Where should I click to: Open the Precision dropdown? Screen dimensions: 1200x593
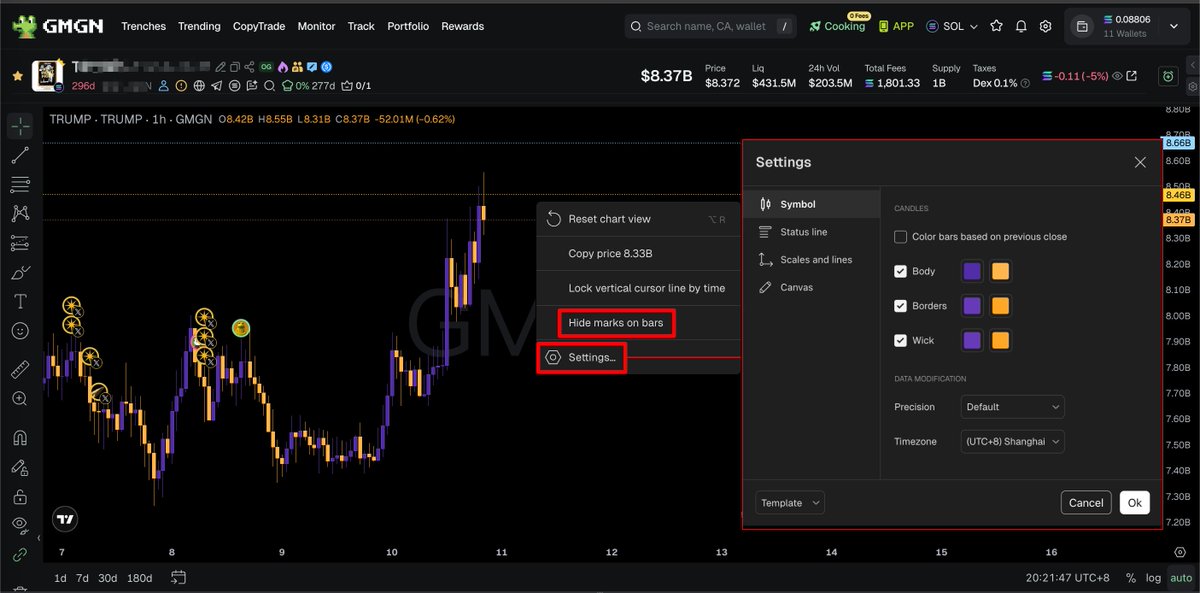(x=1012, y=407)
